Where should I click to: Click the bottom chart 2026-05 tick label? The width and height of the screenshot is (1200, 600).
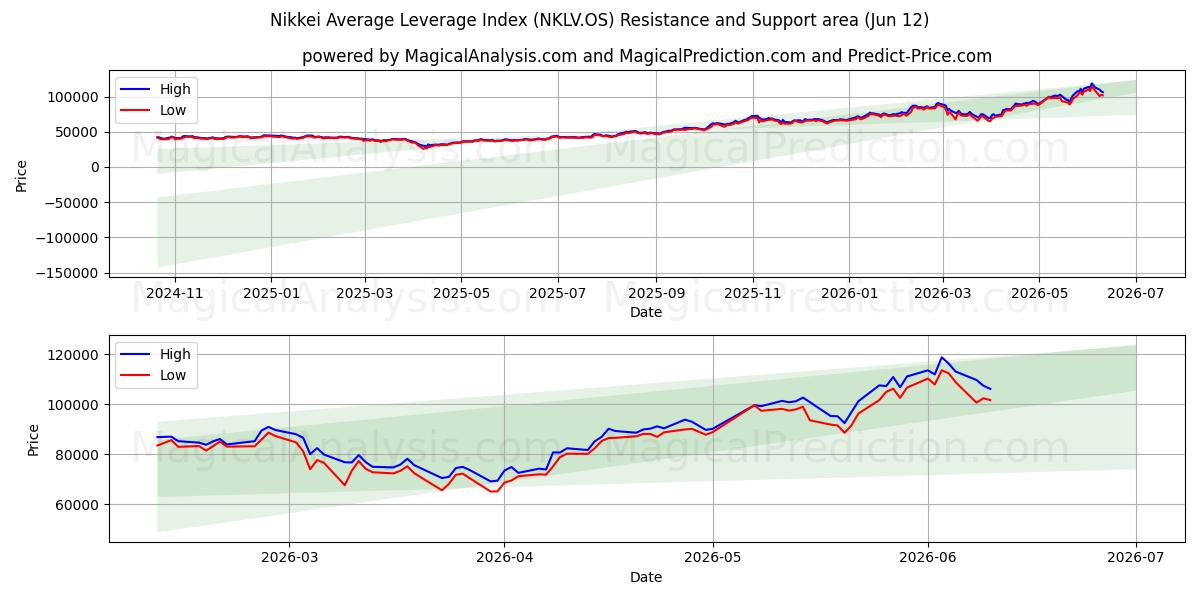coord(713,557)
